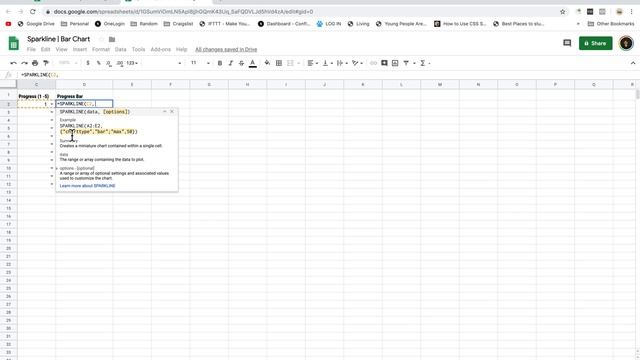This screenshot has height=360, width=640.
Task: Open the horizontal align dropdown
Action: click(x=312, y=63)
